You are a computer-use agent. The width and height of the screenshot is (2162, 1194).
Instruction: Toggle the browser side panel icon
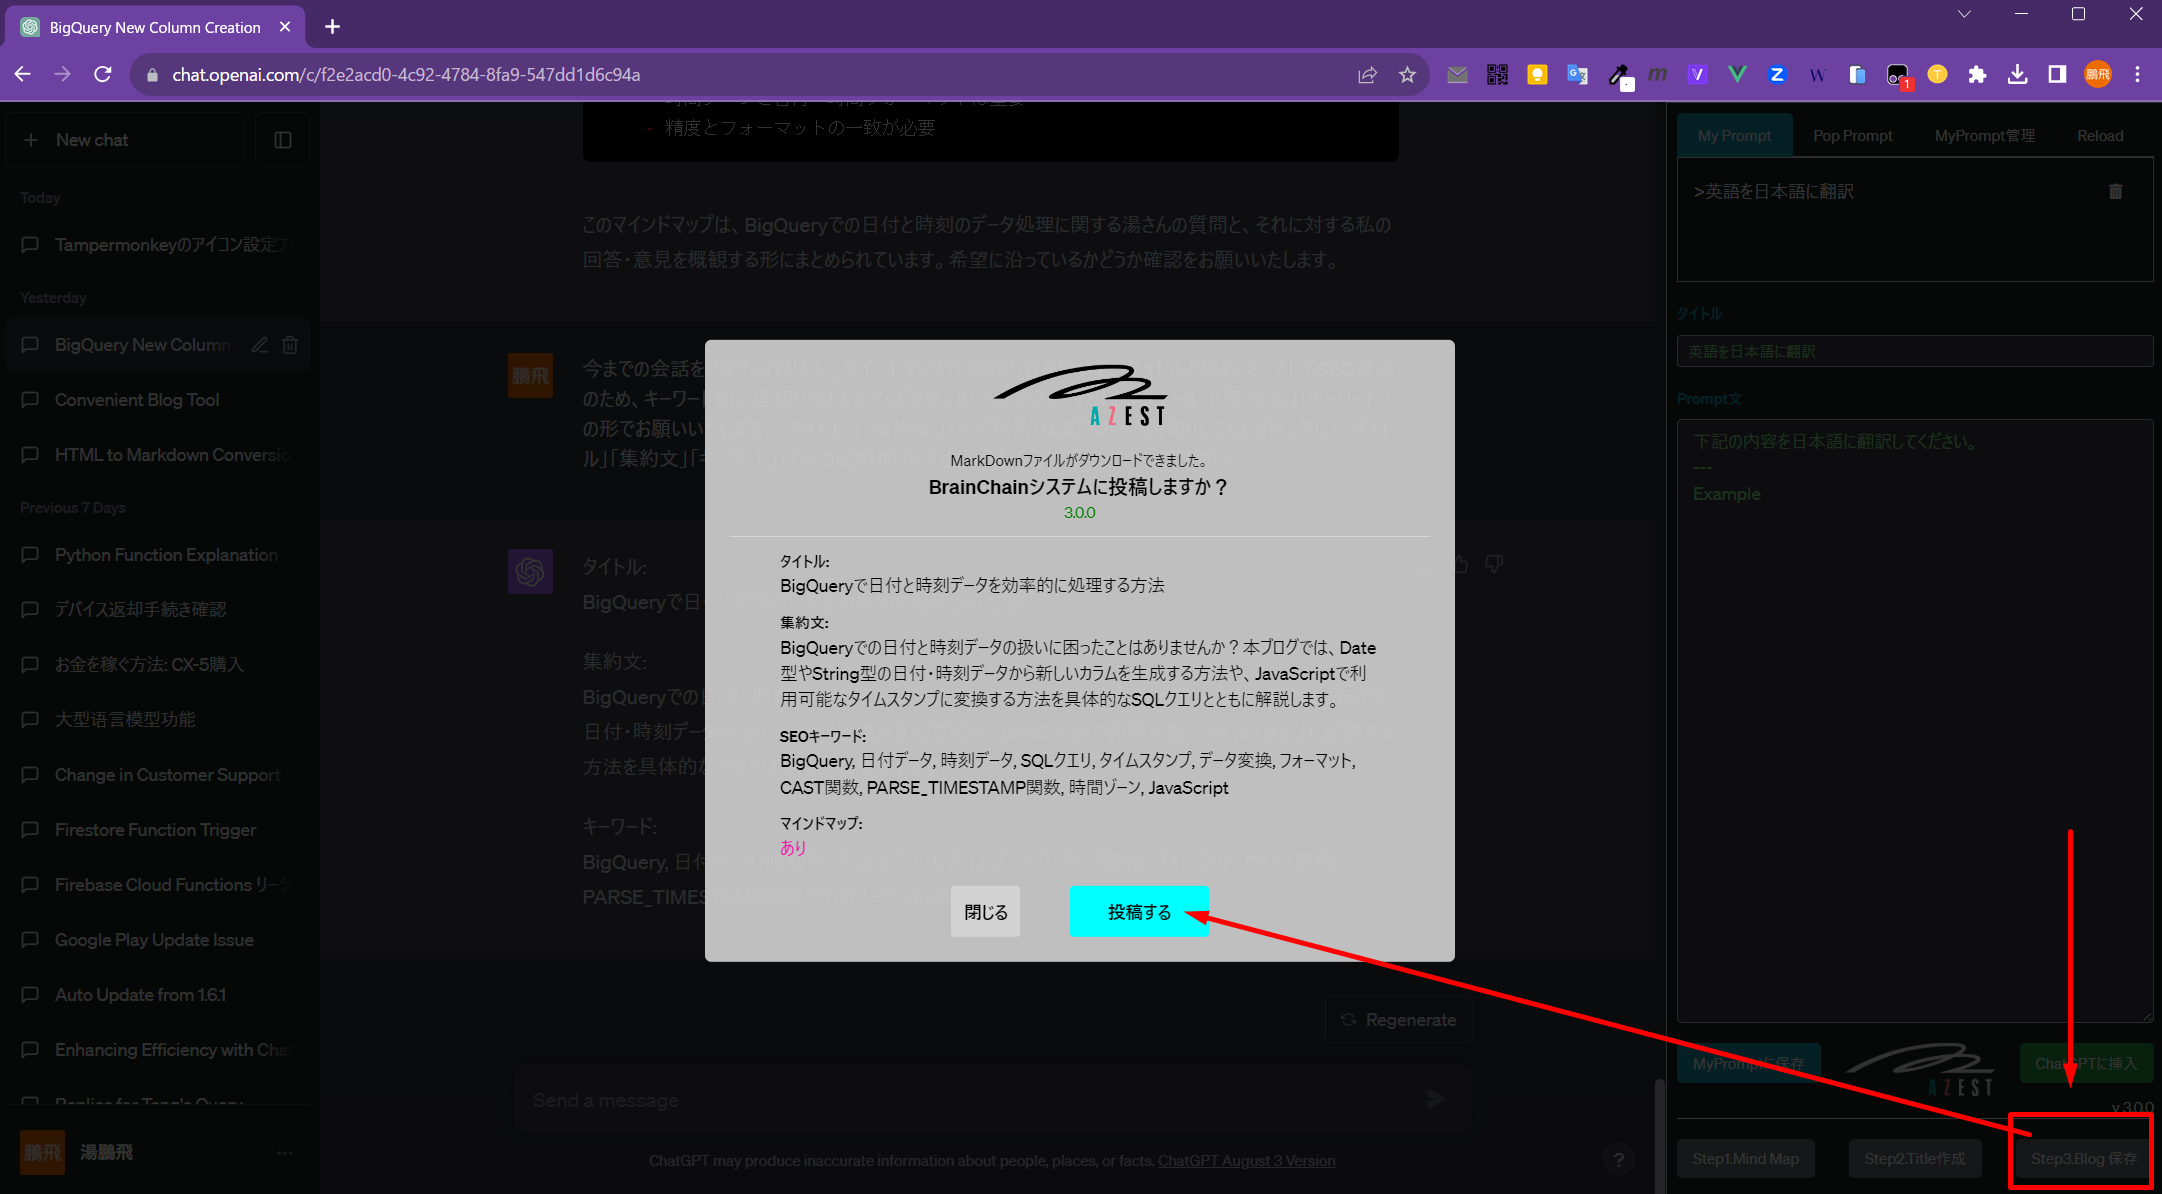point(2057,75)
